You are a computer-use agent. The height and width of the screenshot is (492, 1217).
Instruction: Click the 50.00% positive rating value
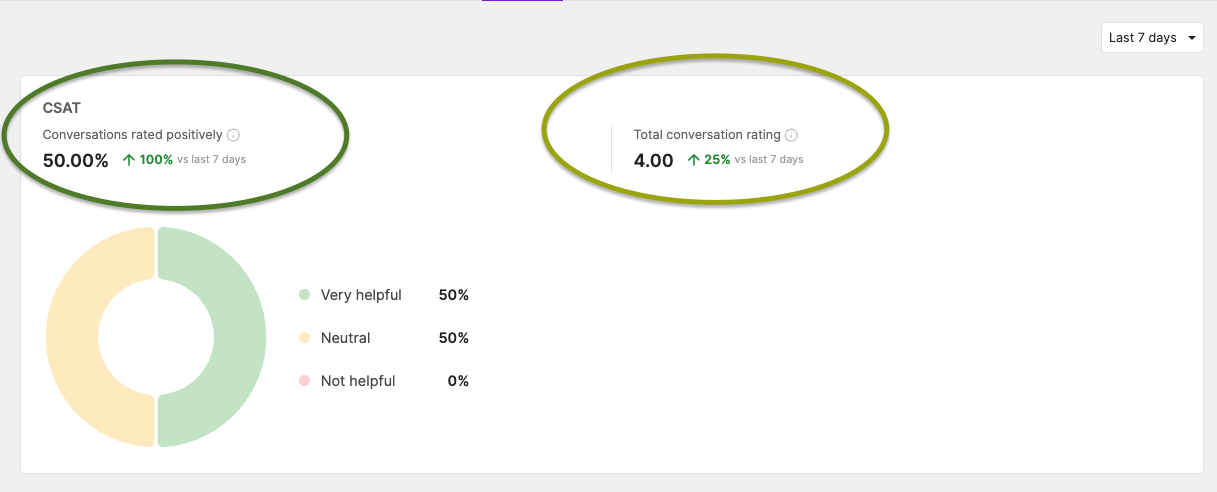click(x=76, y=160)
